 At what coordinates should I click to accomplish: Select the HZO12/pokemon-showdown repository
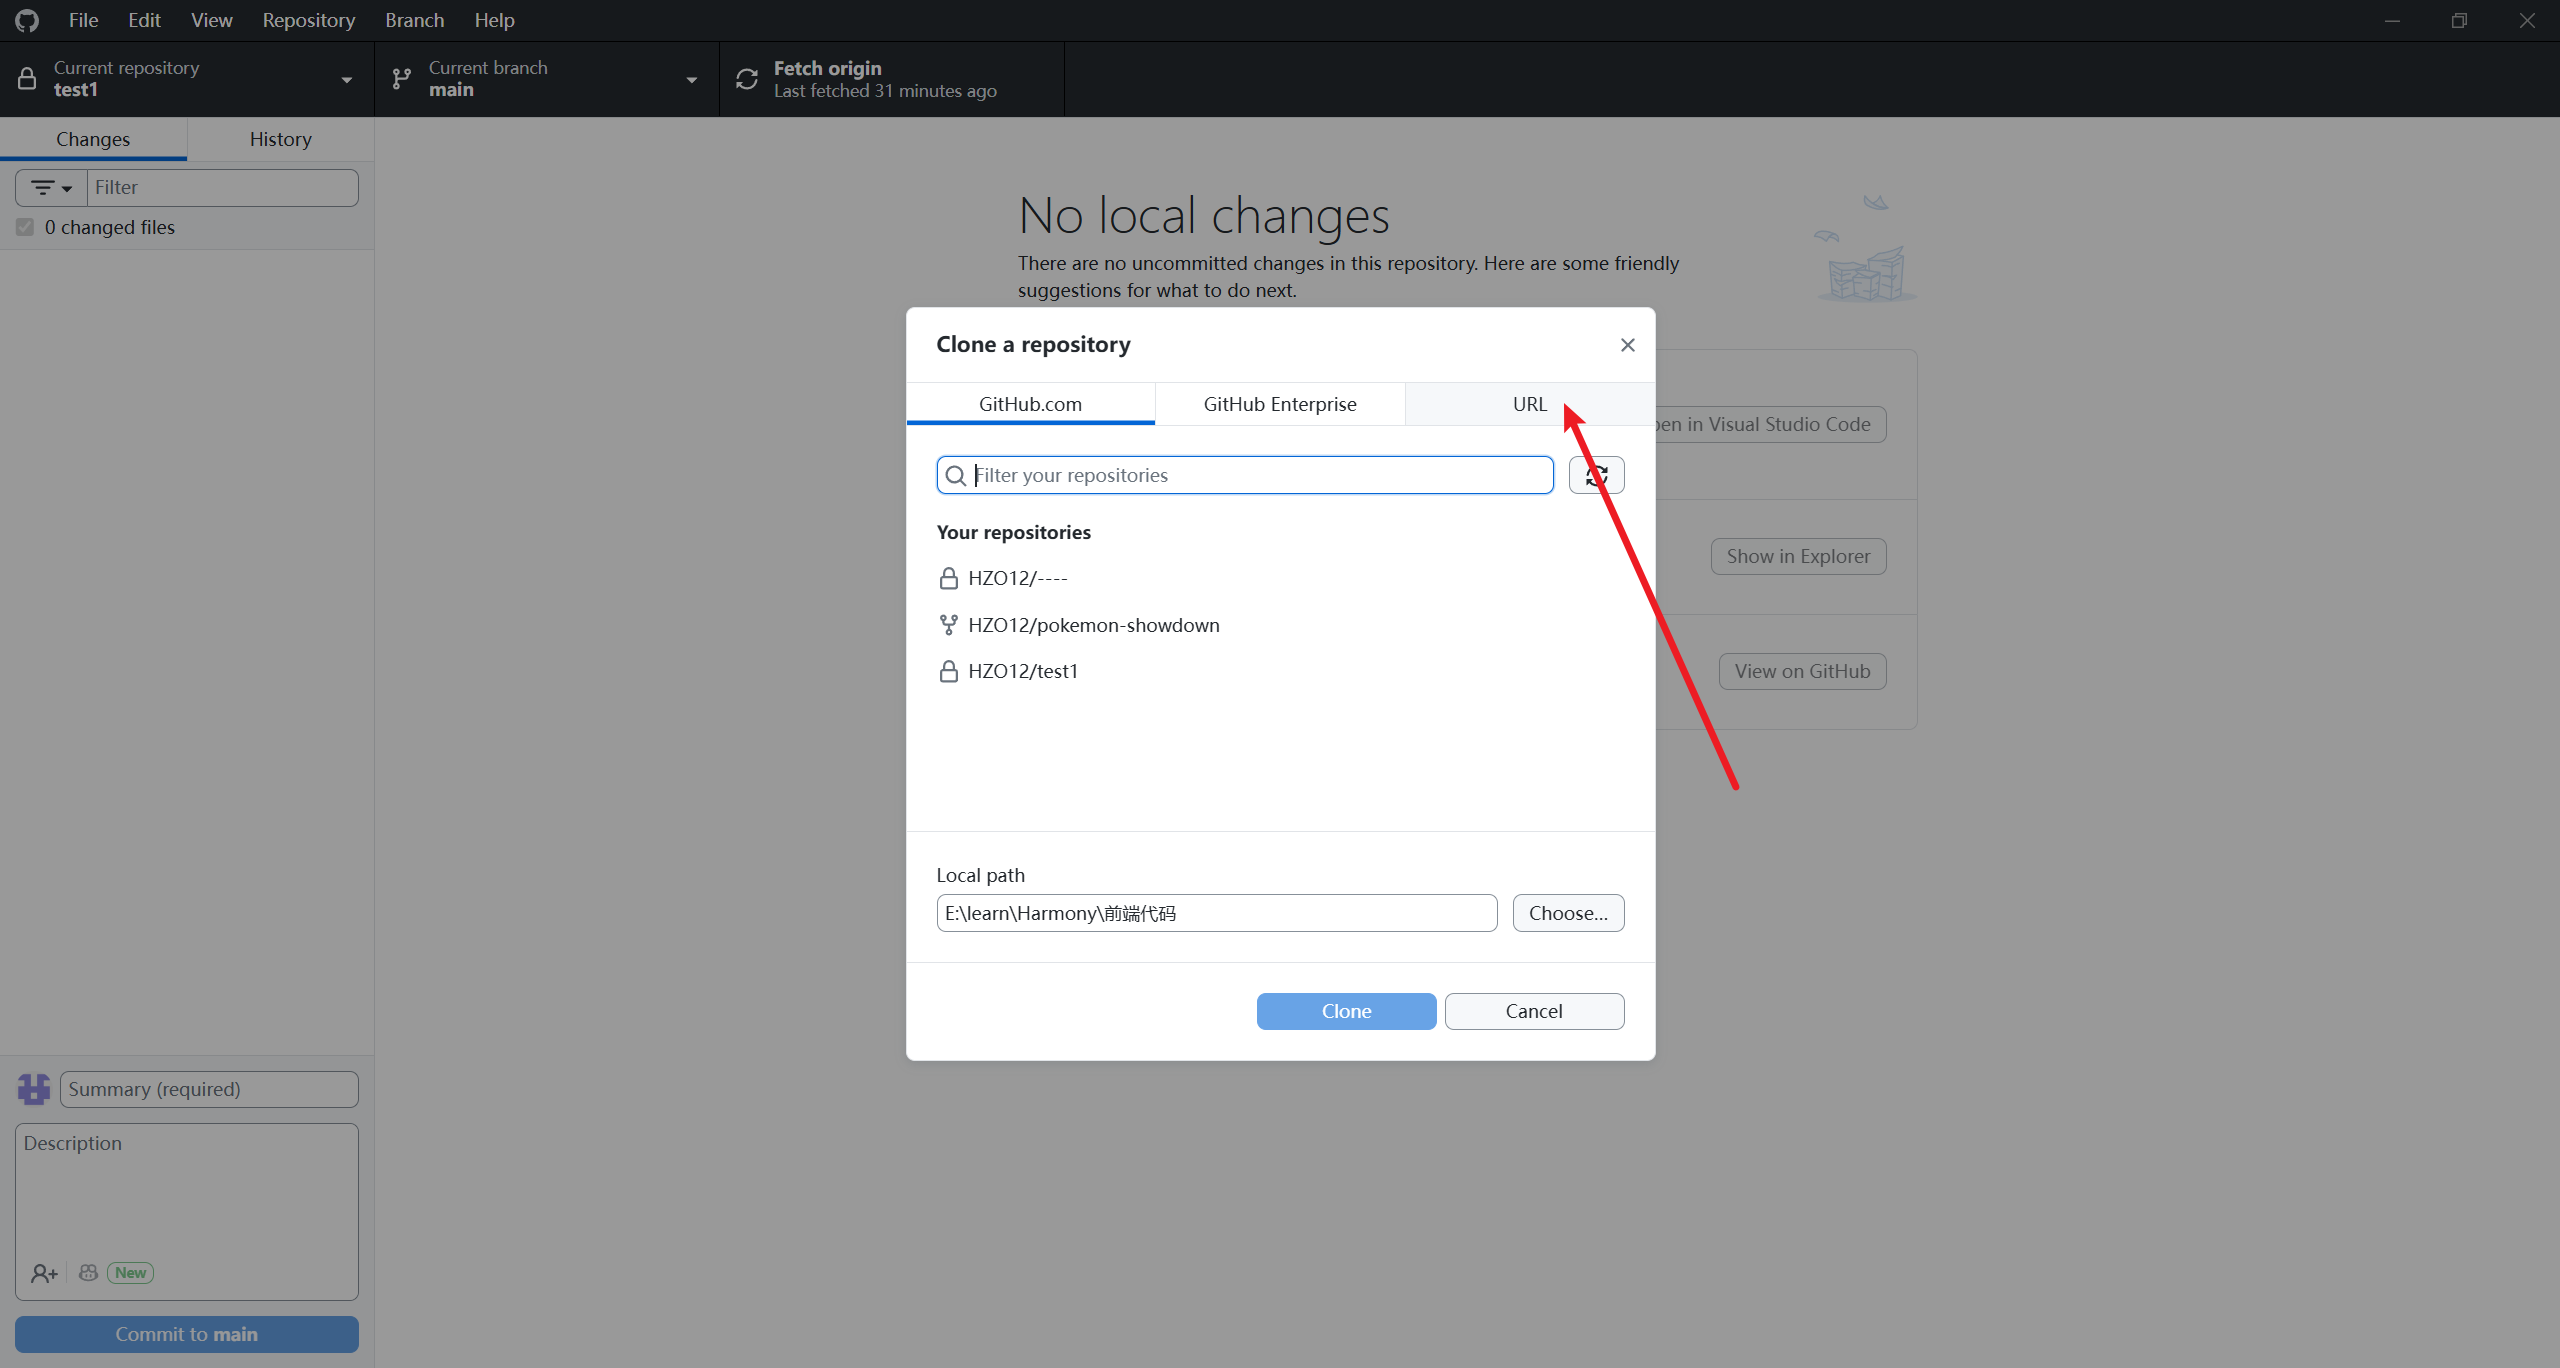[x=1093, y=625]
